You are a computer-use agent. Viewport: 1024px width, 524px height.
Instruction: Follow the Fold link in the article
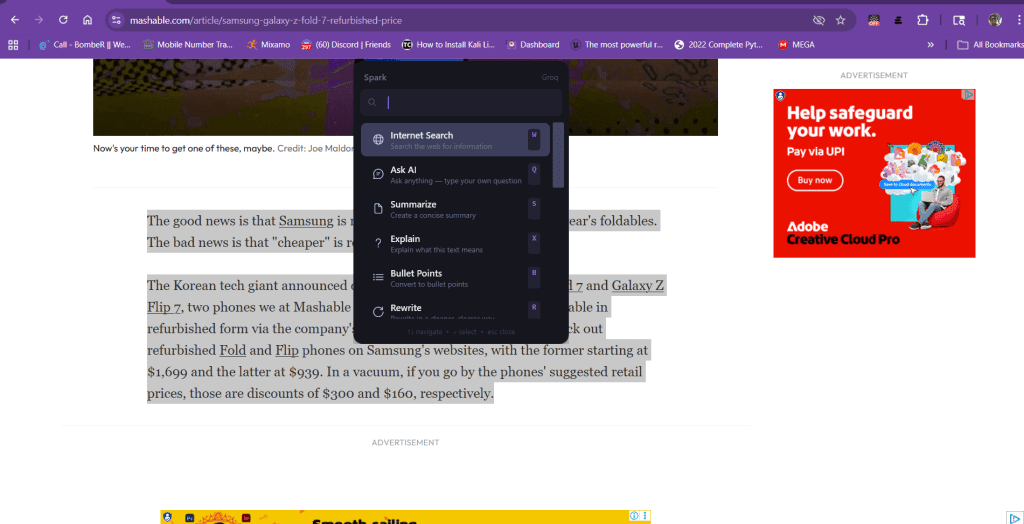232,351
